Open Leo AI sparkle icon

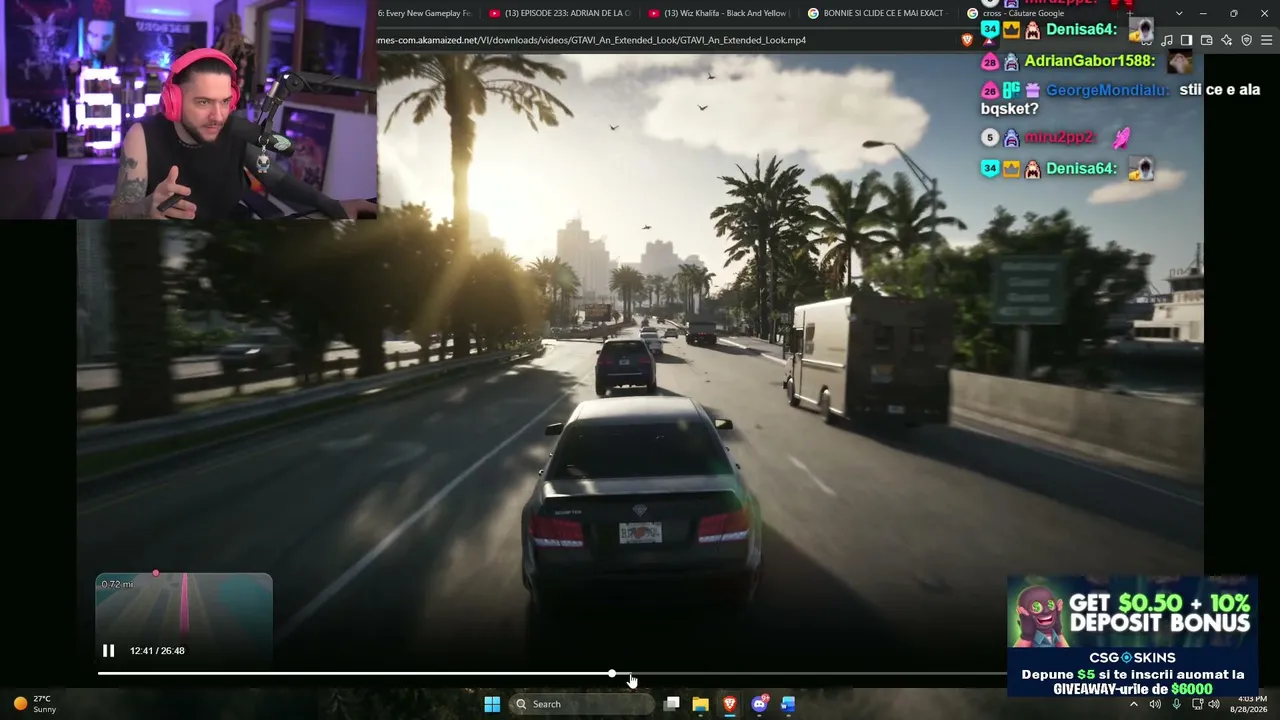pyautogui.click(x=1226, y=40)
